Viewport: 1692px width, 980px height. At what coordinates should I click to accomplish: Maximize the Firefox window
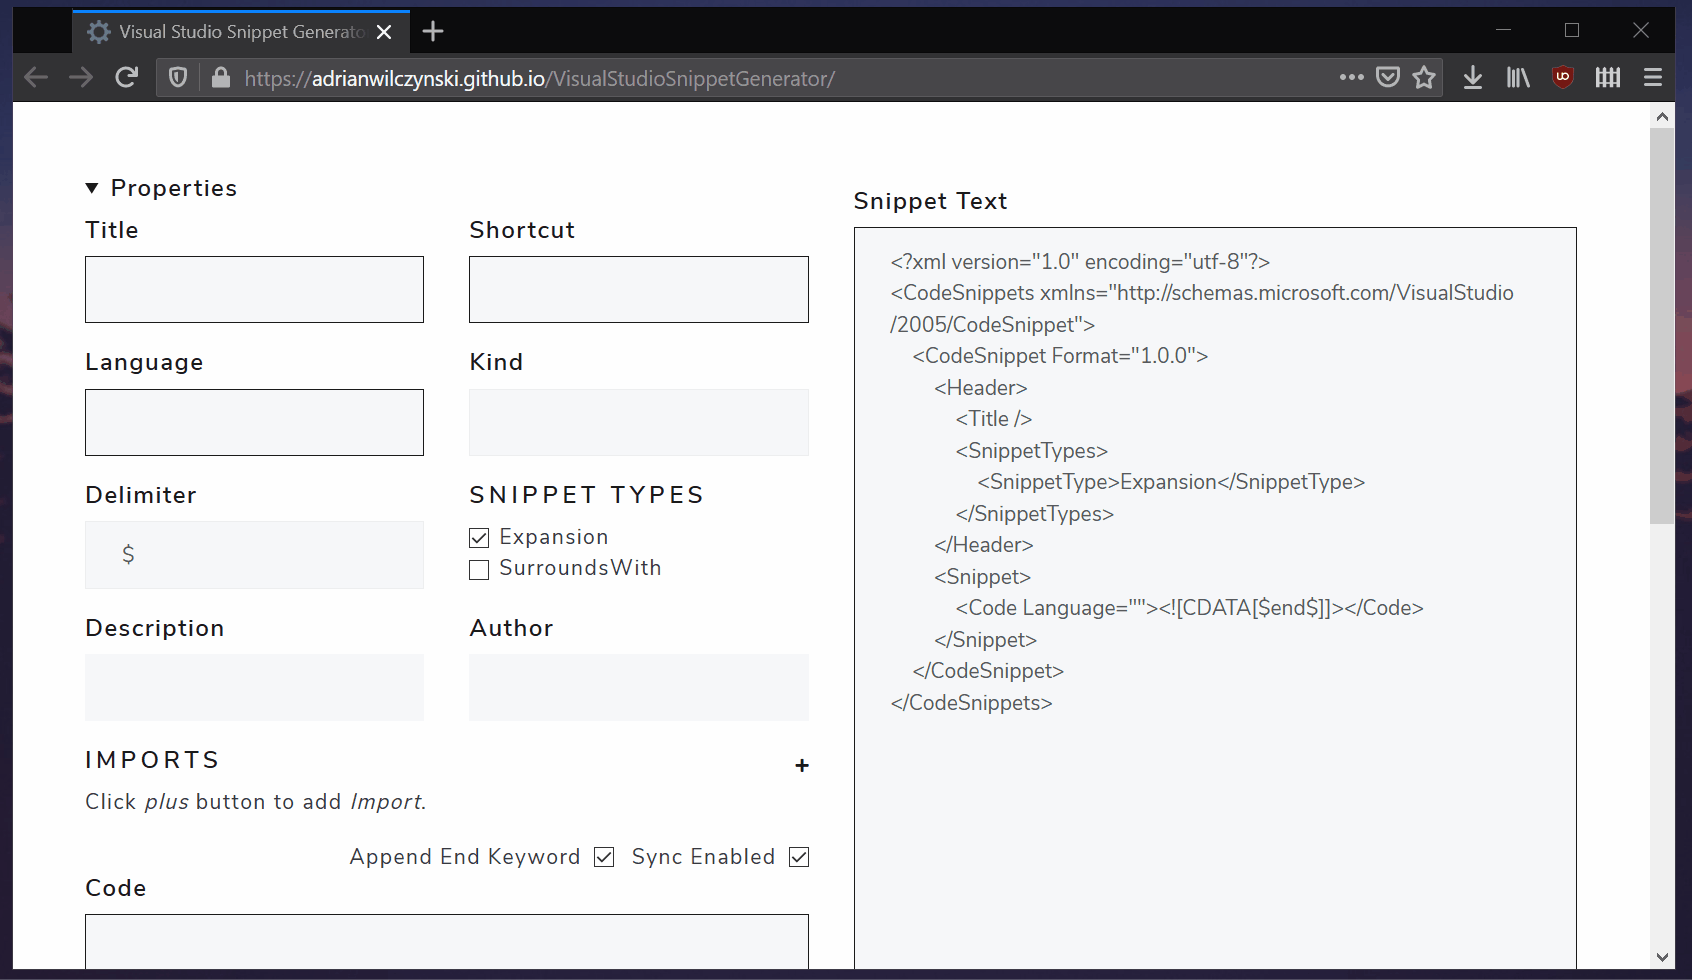(1572, 30)
